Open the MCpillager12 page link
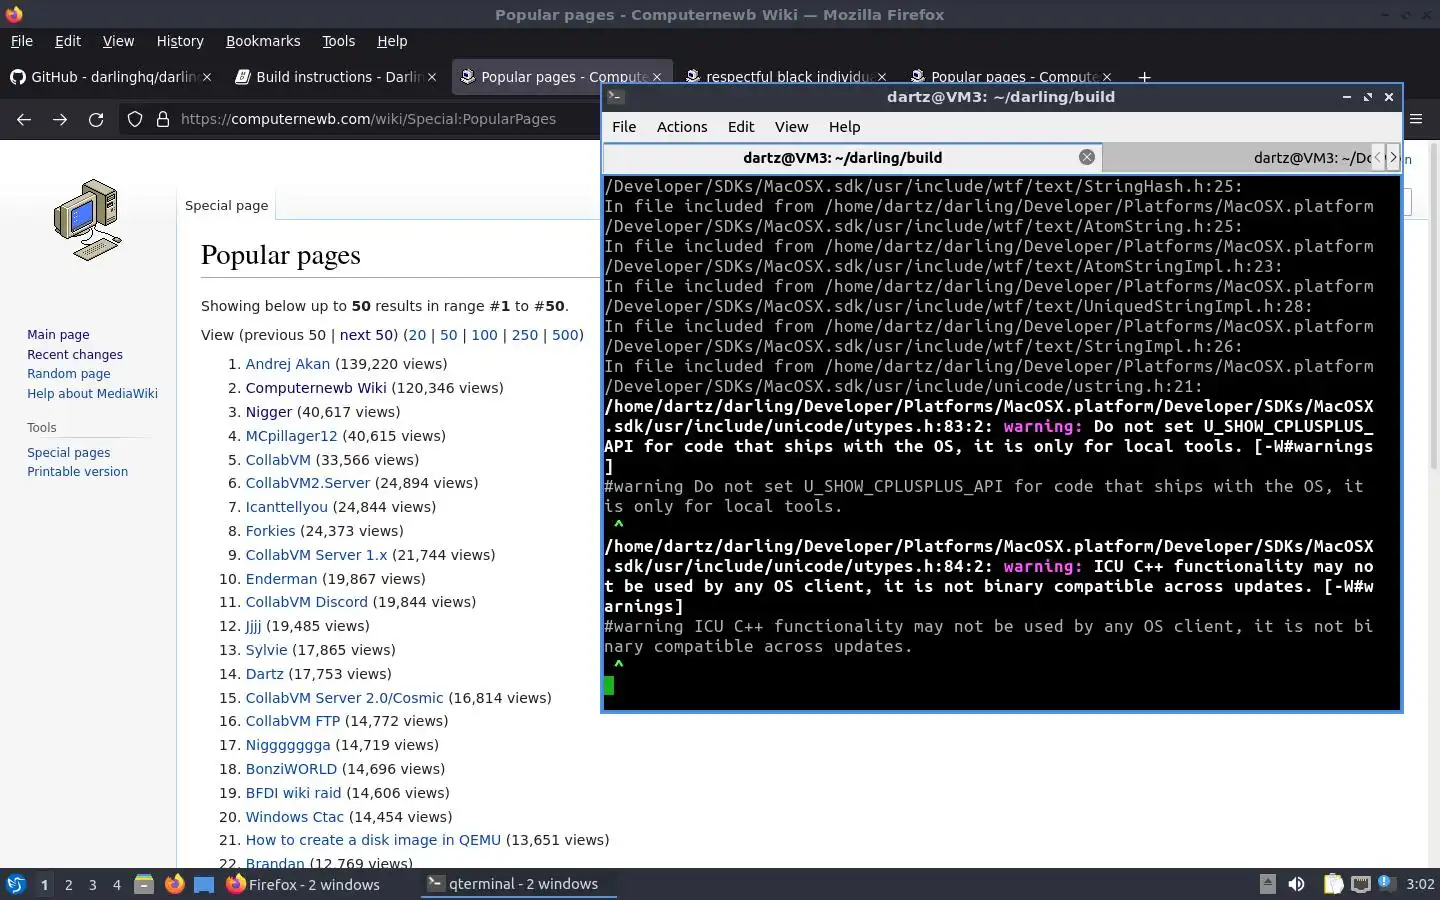The height and width of the screenshot is (900, 1440). click(x=292, y=436)
